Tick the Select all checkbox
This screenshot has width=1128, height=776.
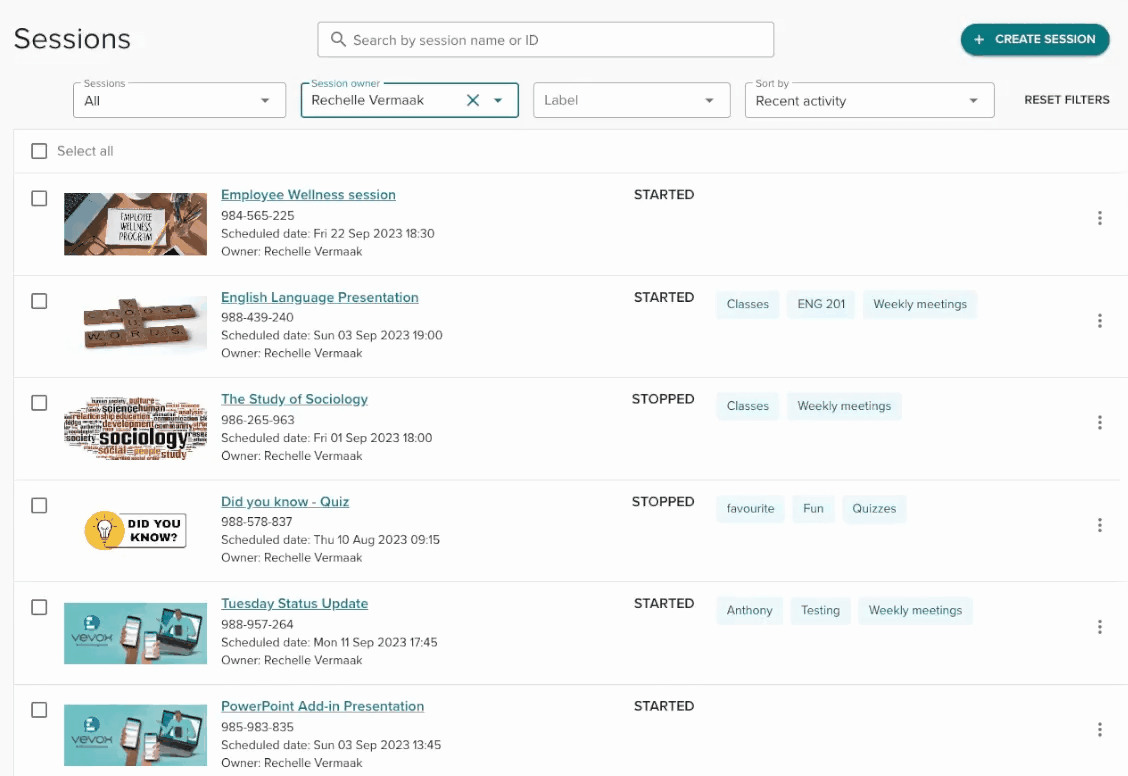(x=39, y=151)
